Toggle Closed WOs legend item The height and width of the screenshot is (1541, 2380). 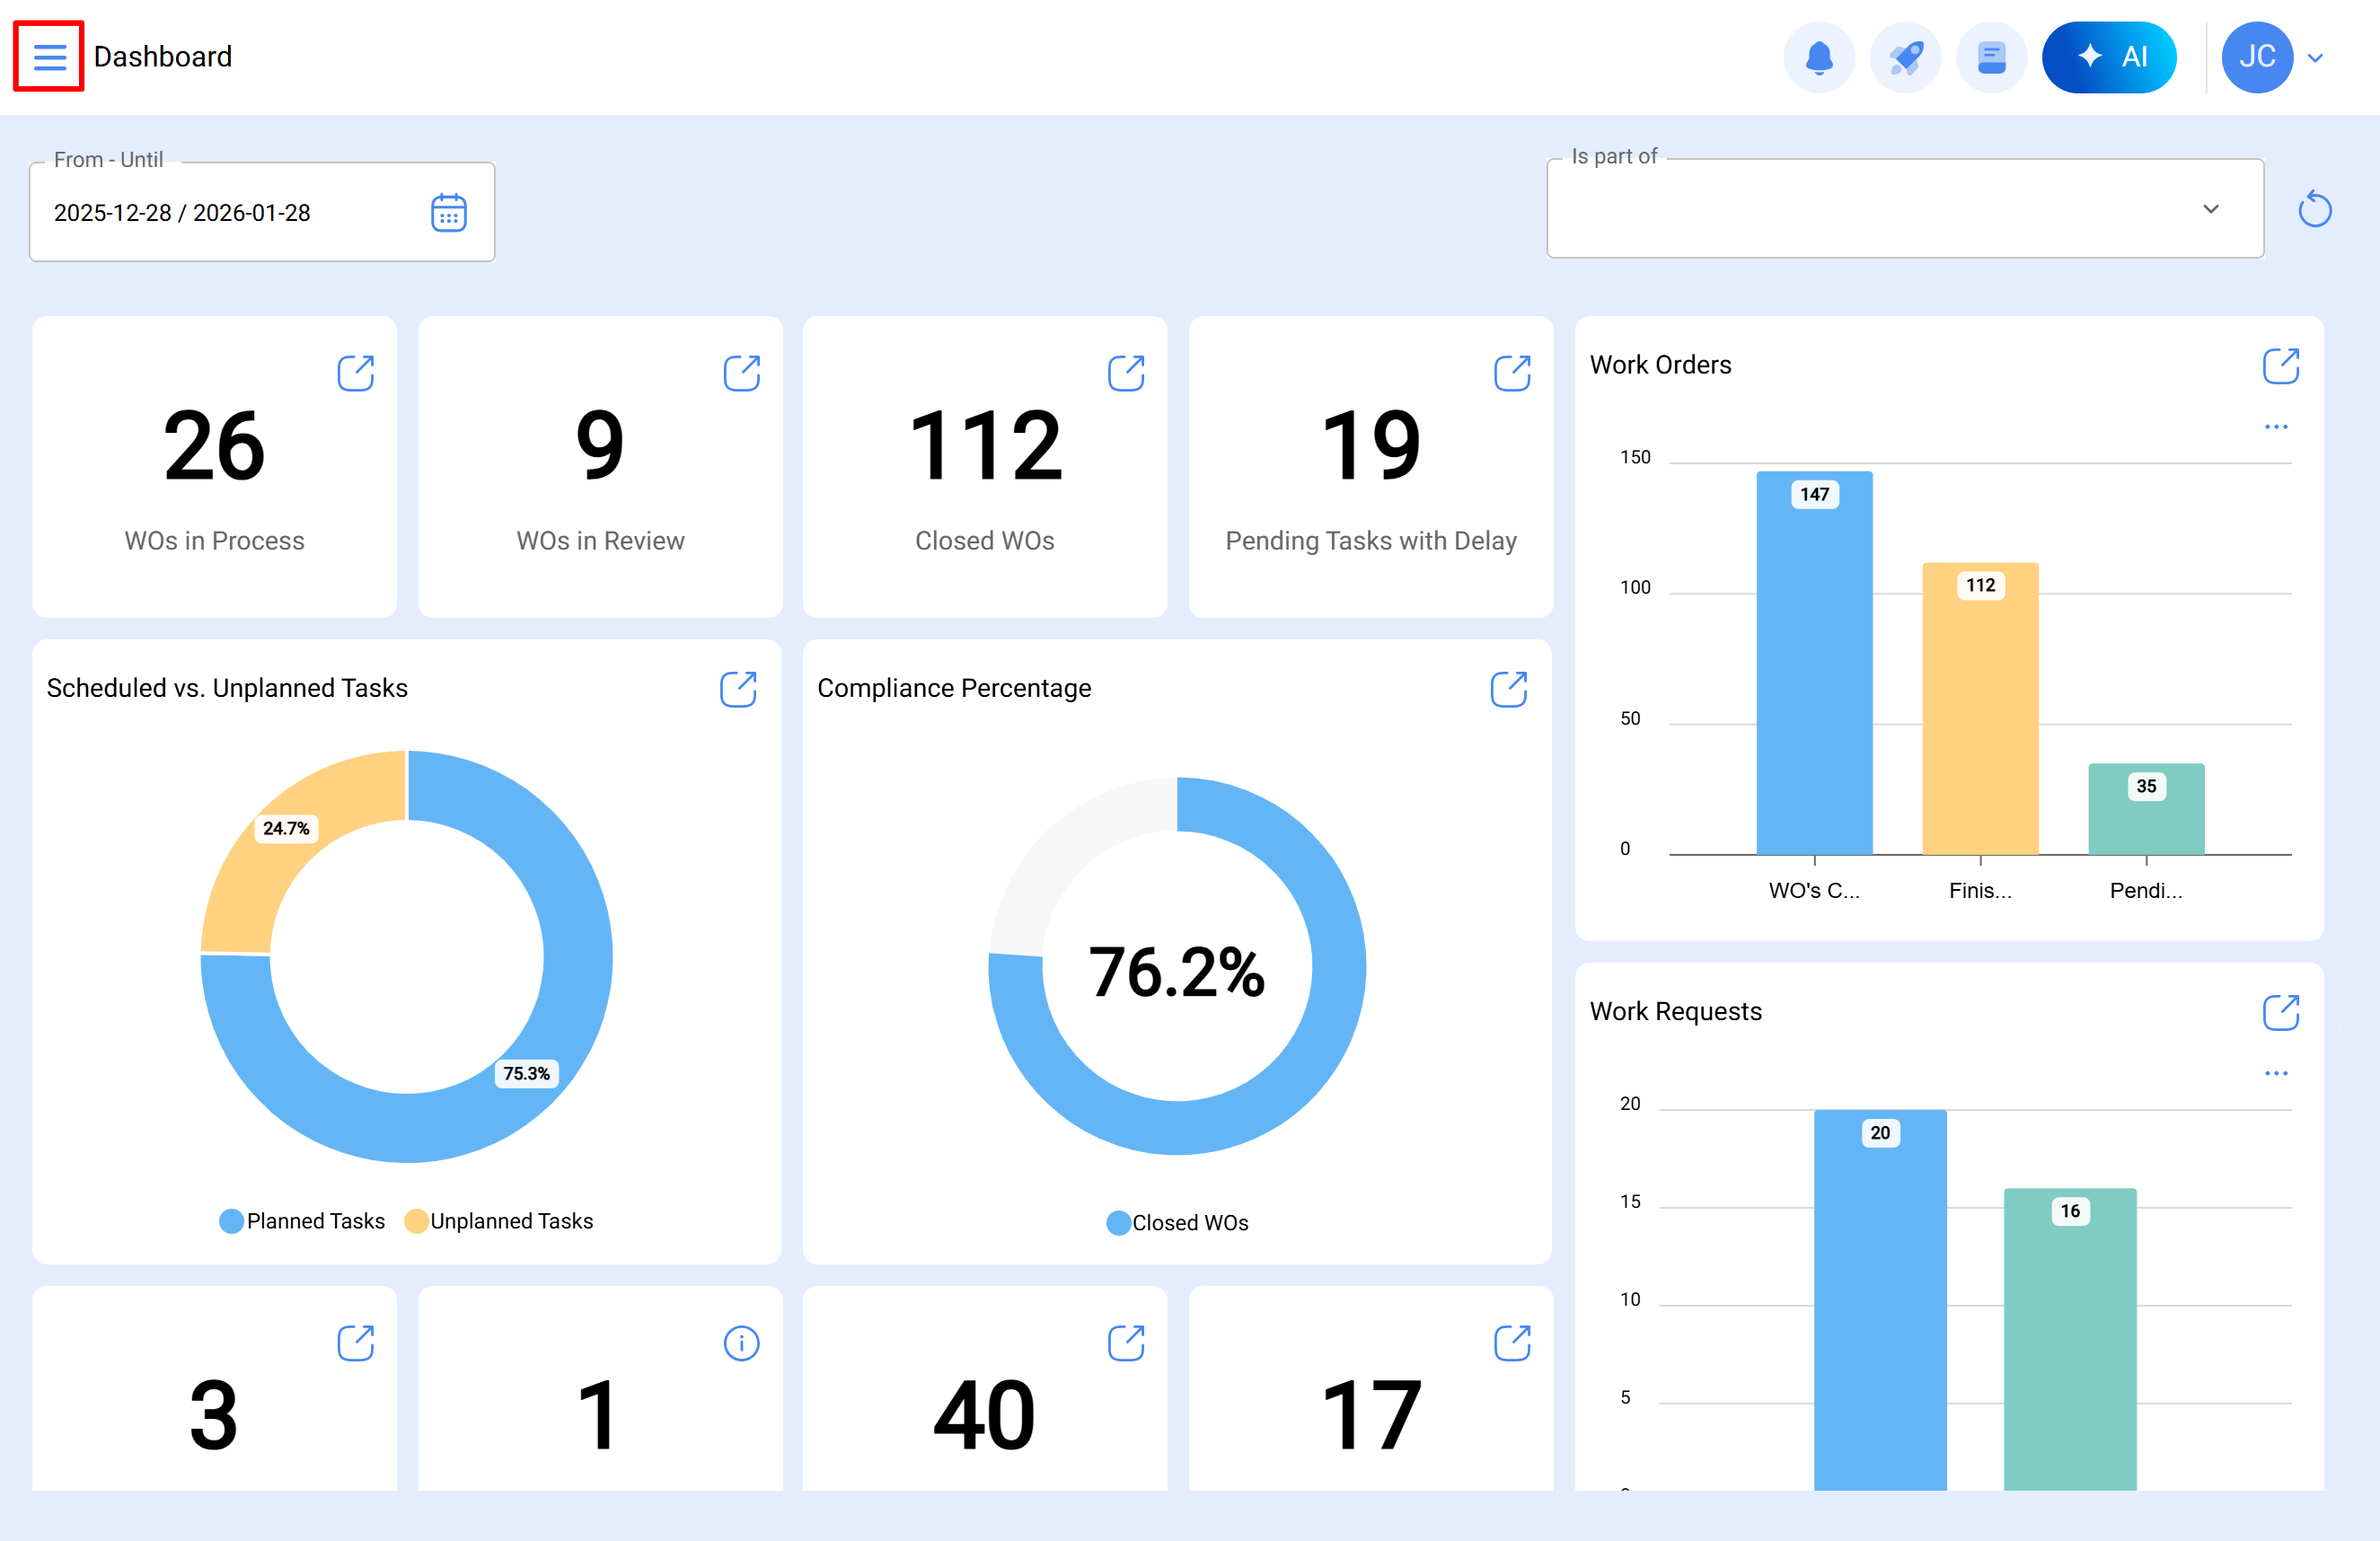tap(1177, 1223)
